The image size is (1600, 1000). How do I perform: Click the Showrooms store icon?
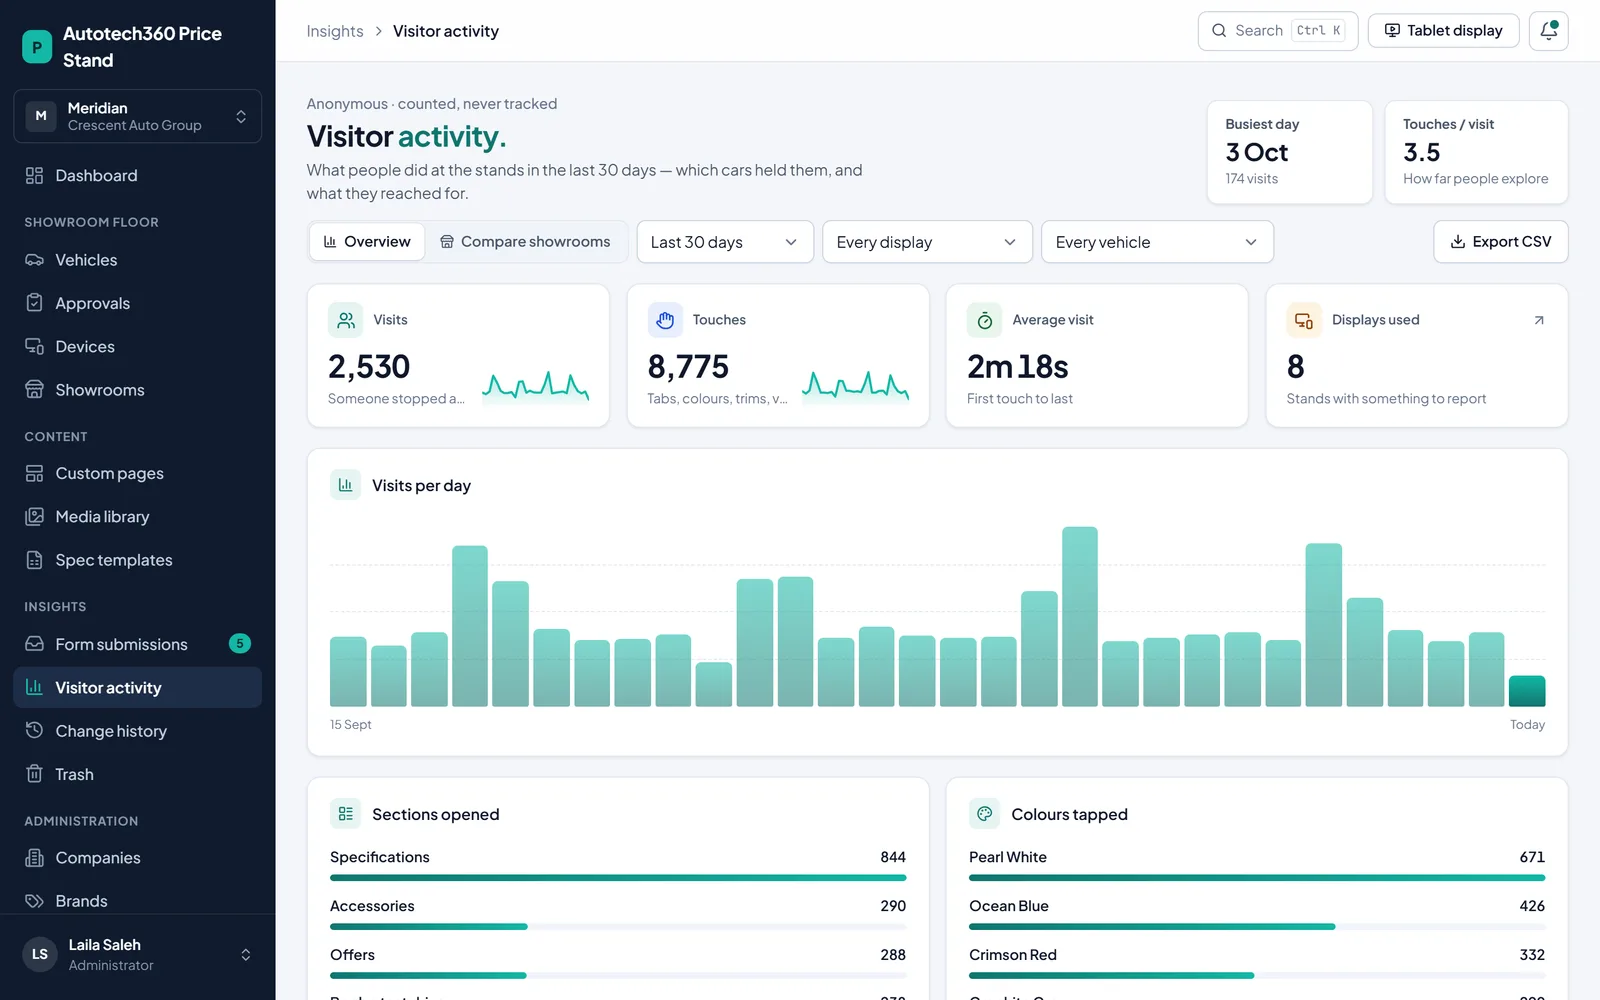click(x=34, y=390)
